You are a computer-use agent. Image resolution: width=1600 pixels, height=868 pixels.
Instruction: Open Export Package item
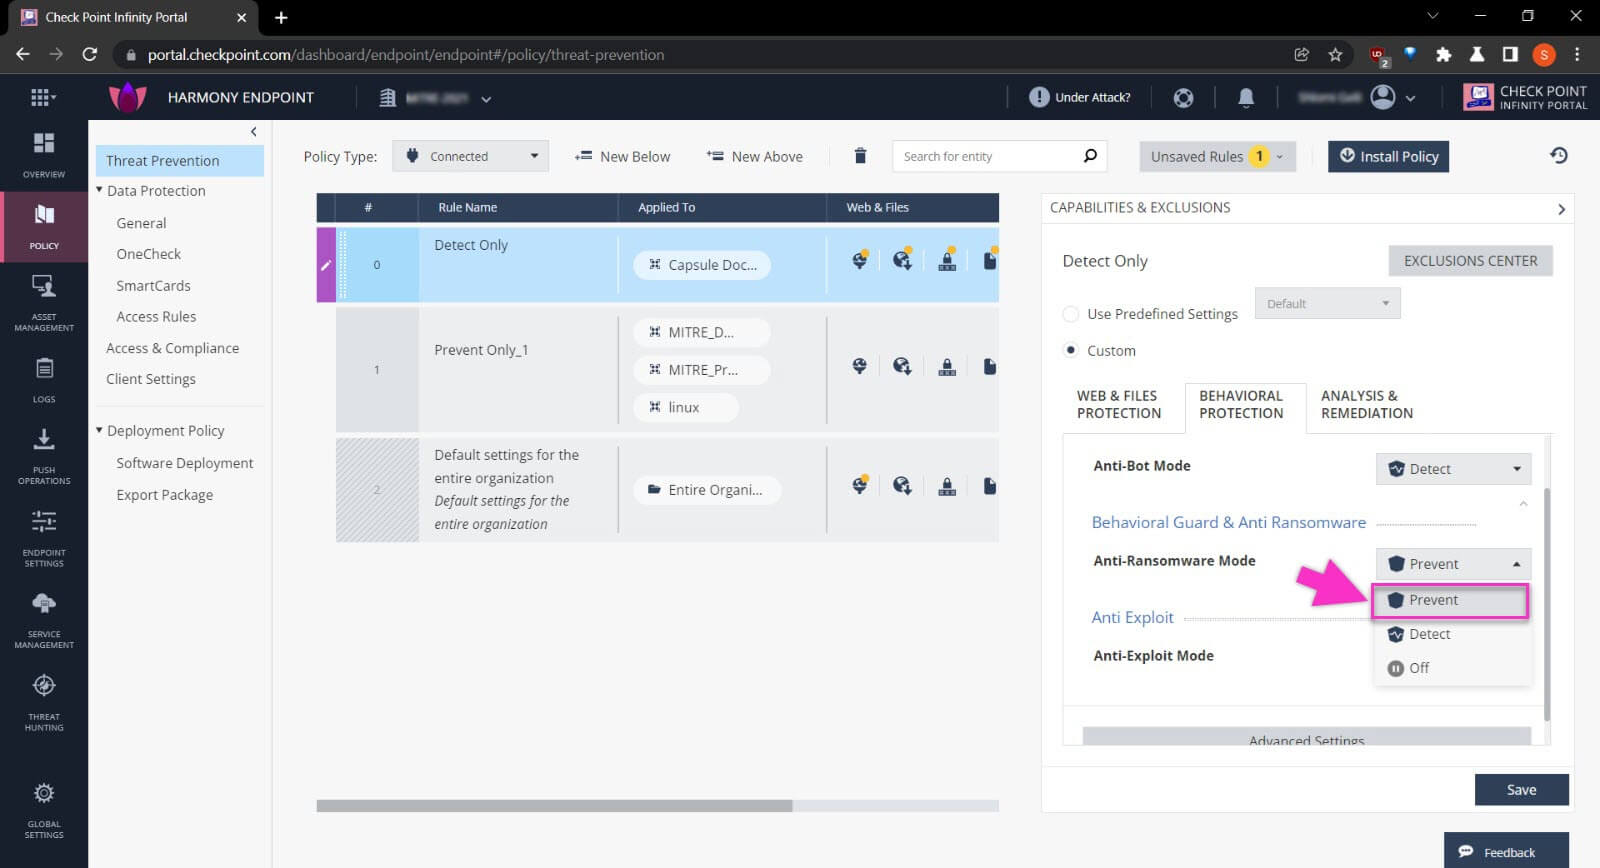[164, 495]
